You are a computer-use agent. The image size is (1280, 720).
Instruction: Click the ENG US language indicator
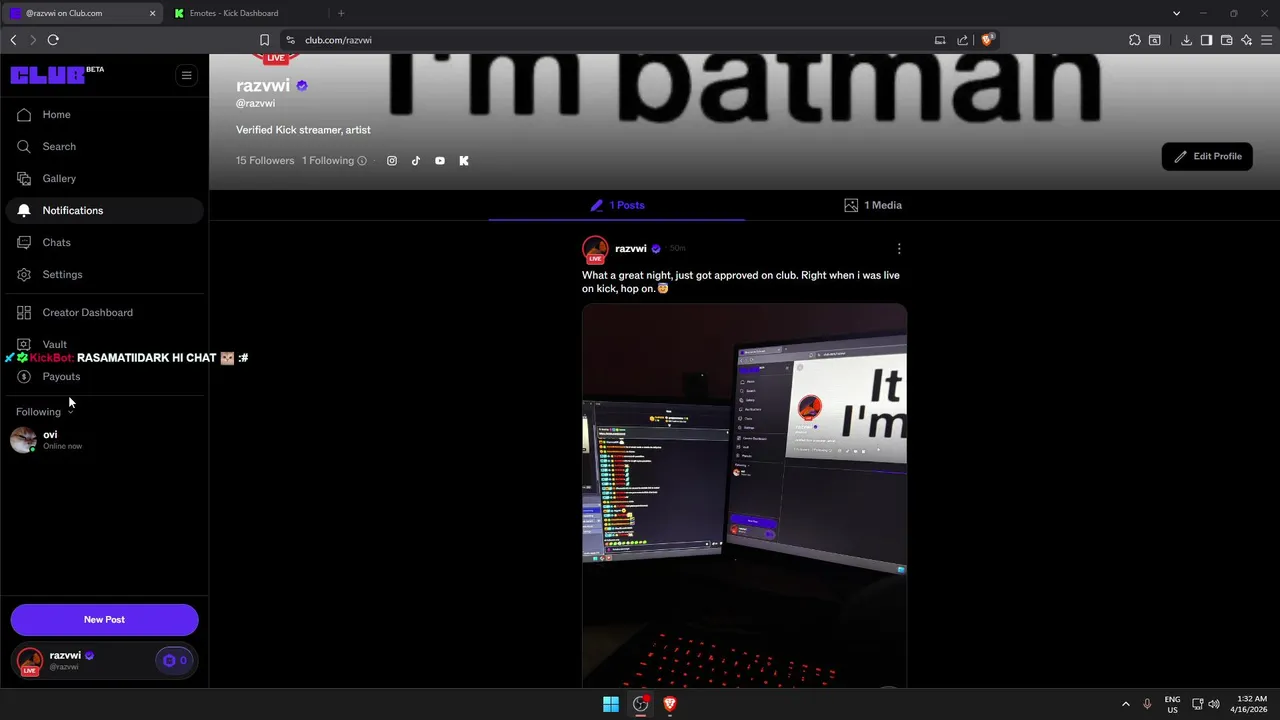1172,704
